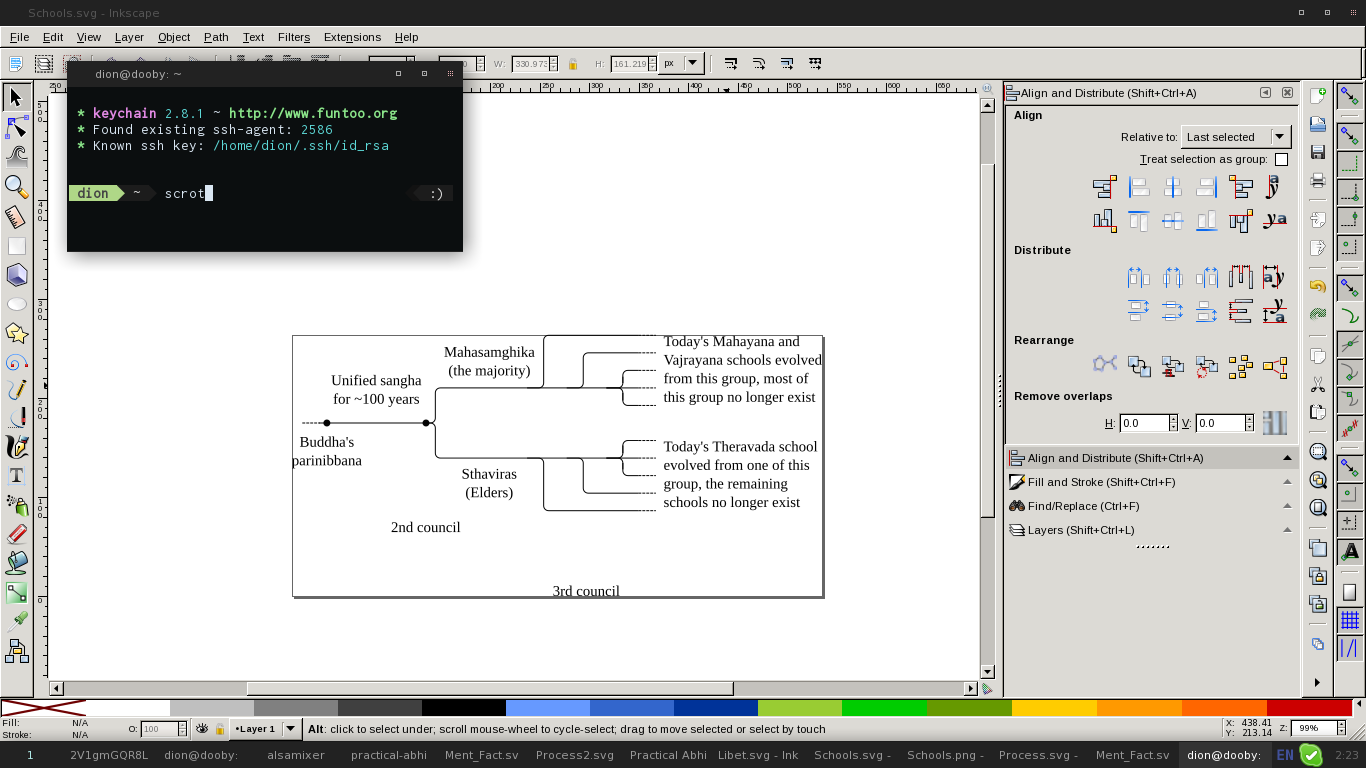
Task: Click the Remove overlaps button
Action: tap(1274, 423)
